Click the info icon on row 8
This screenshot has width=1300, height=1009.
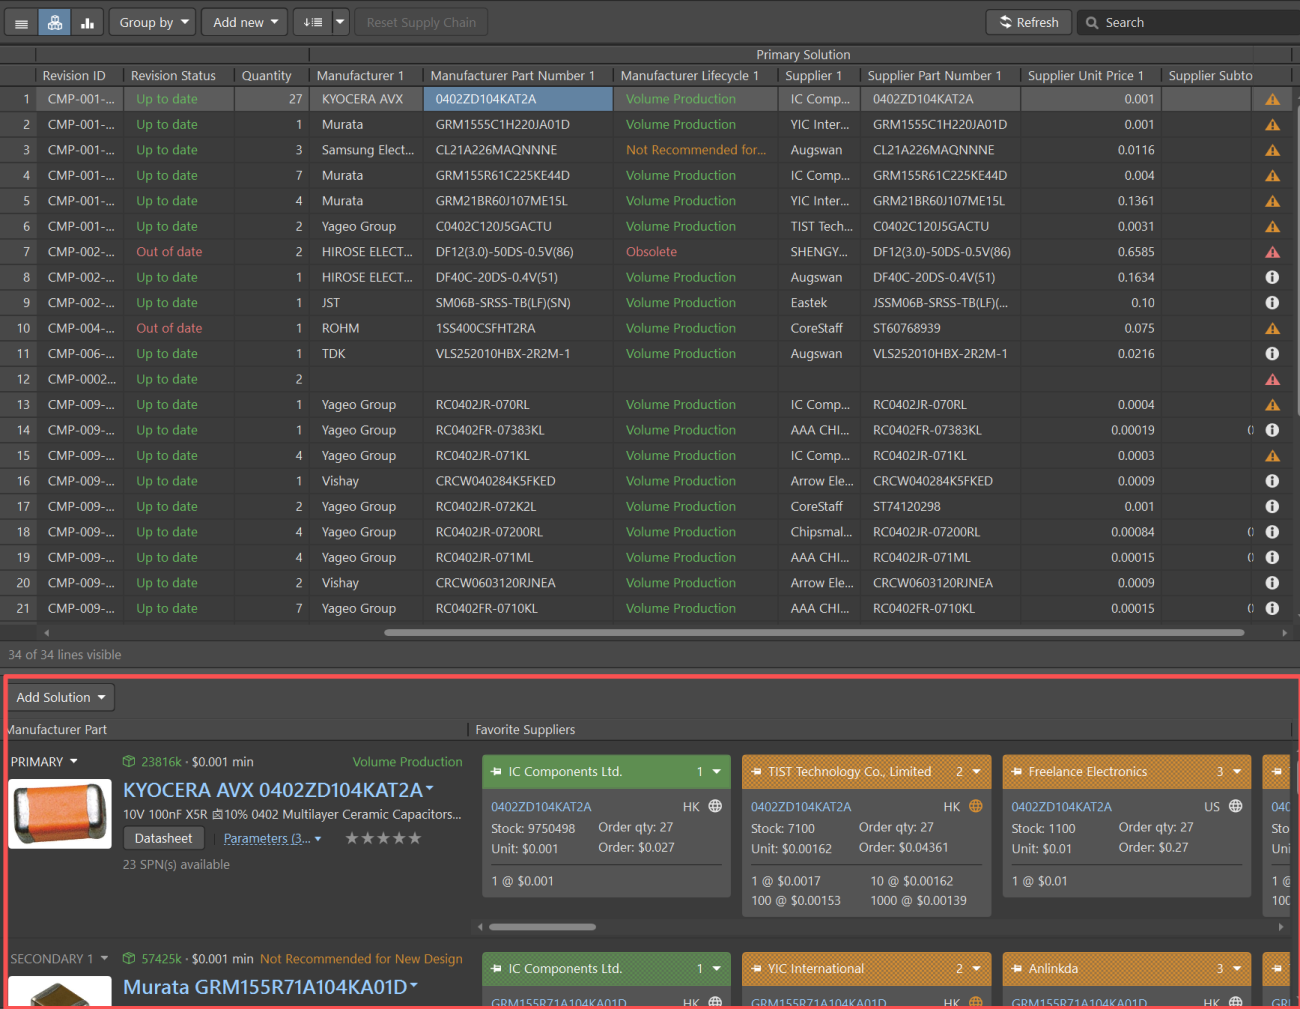(x=1272, y=277)
